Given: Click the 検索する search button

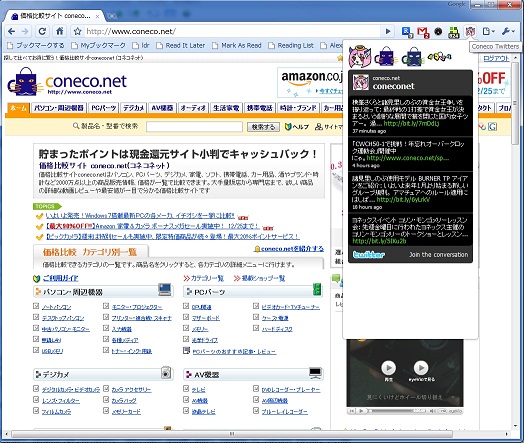Looking at the screenshot, I should 263,127.
